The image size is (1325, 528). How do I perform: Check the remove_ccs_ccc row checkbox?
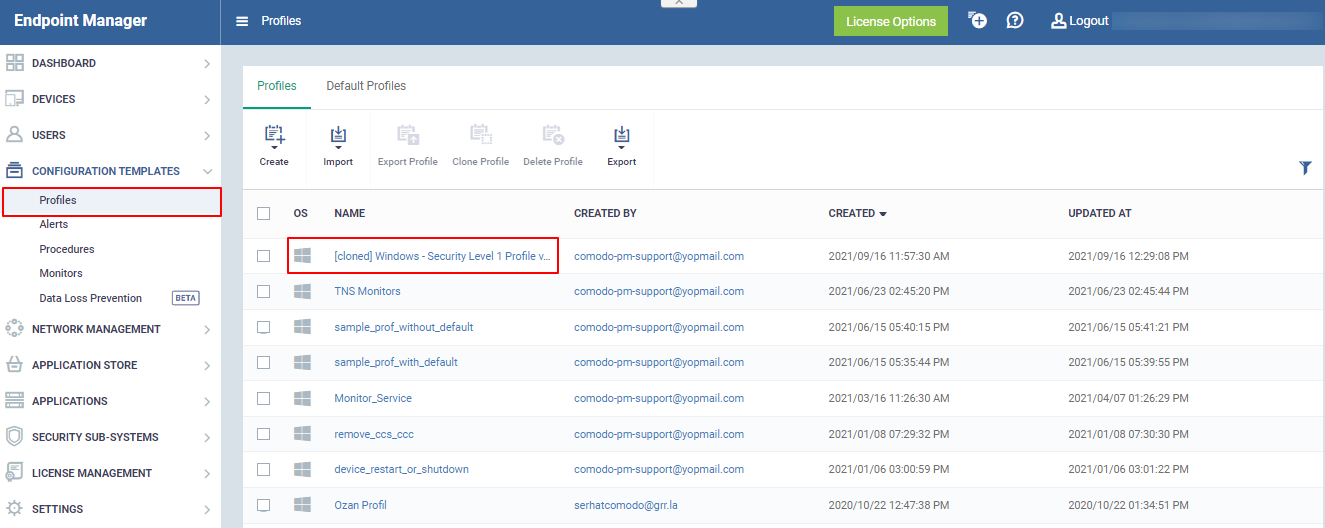[x=264, y=434]
